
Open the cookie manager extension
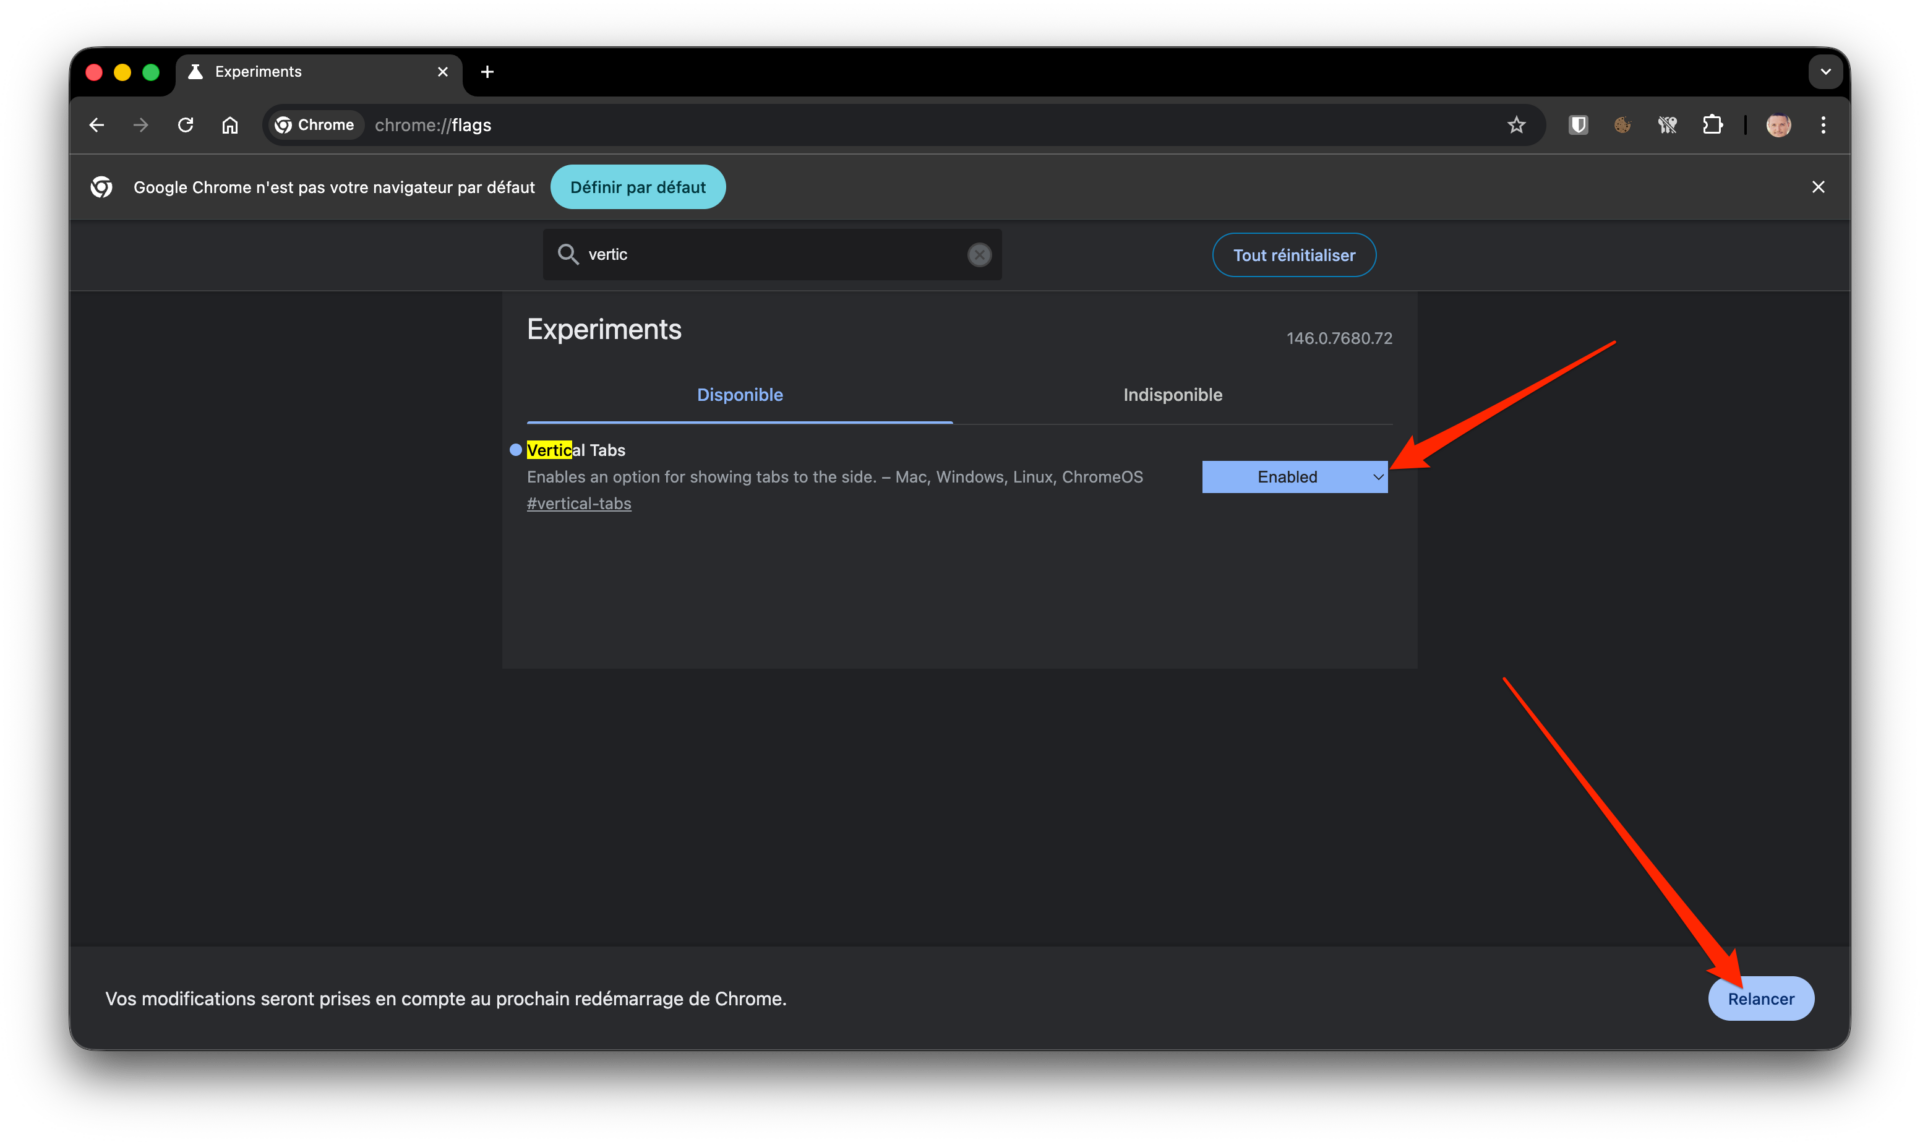click(1622, 124)
